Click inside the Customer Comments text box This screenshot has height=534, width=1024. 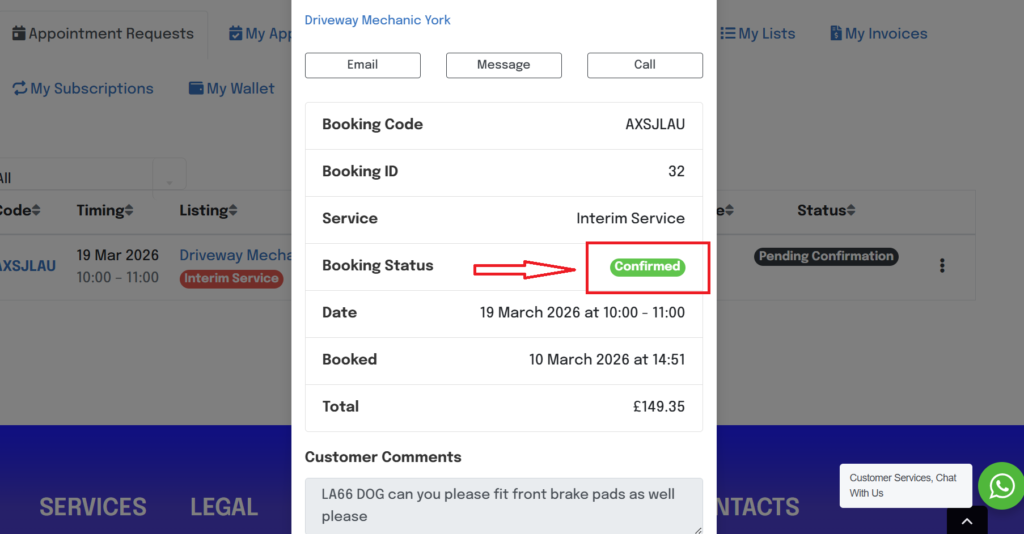(503, 505)
